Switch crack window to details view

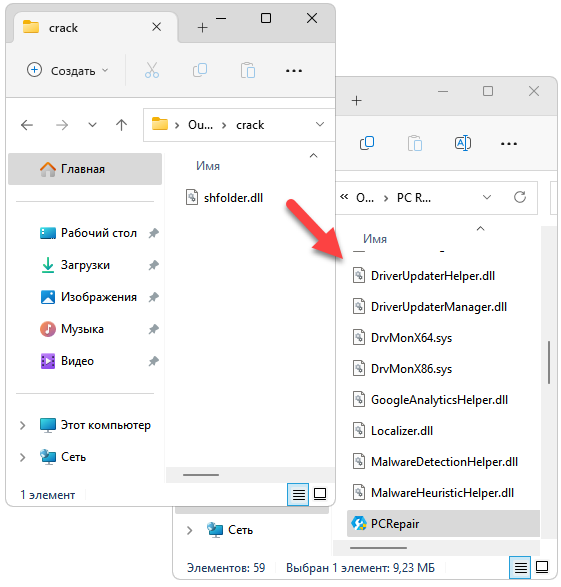pyautogui.click(x=298, y=494)
